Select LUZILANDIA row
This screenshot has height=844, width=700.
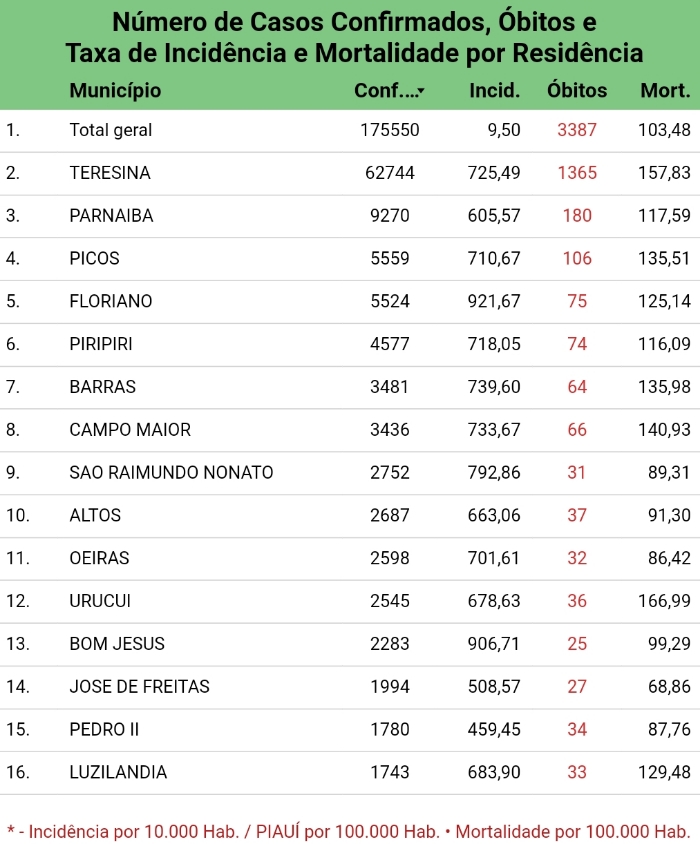coord(350,772)
